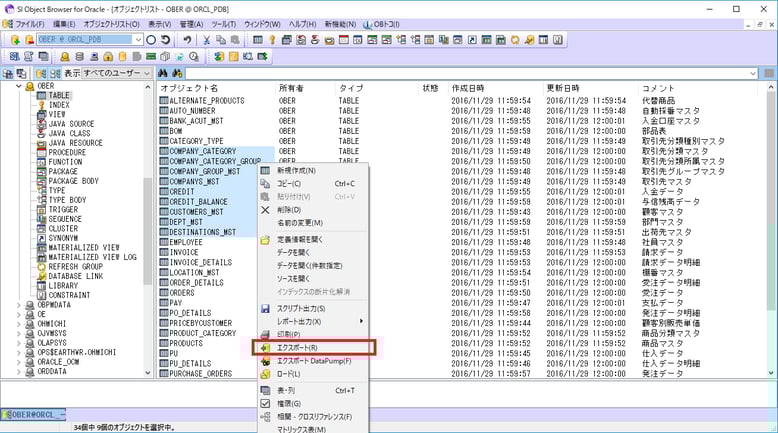Screen dimensions: 778x433
Task: Sort by the 作成日時 column header
Action: tap(468, 88)
